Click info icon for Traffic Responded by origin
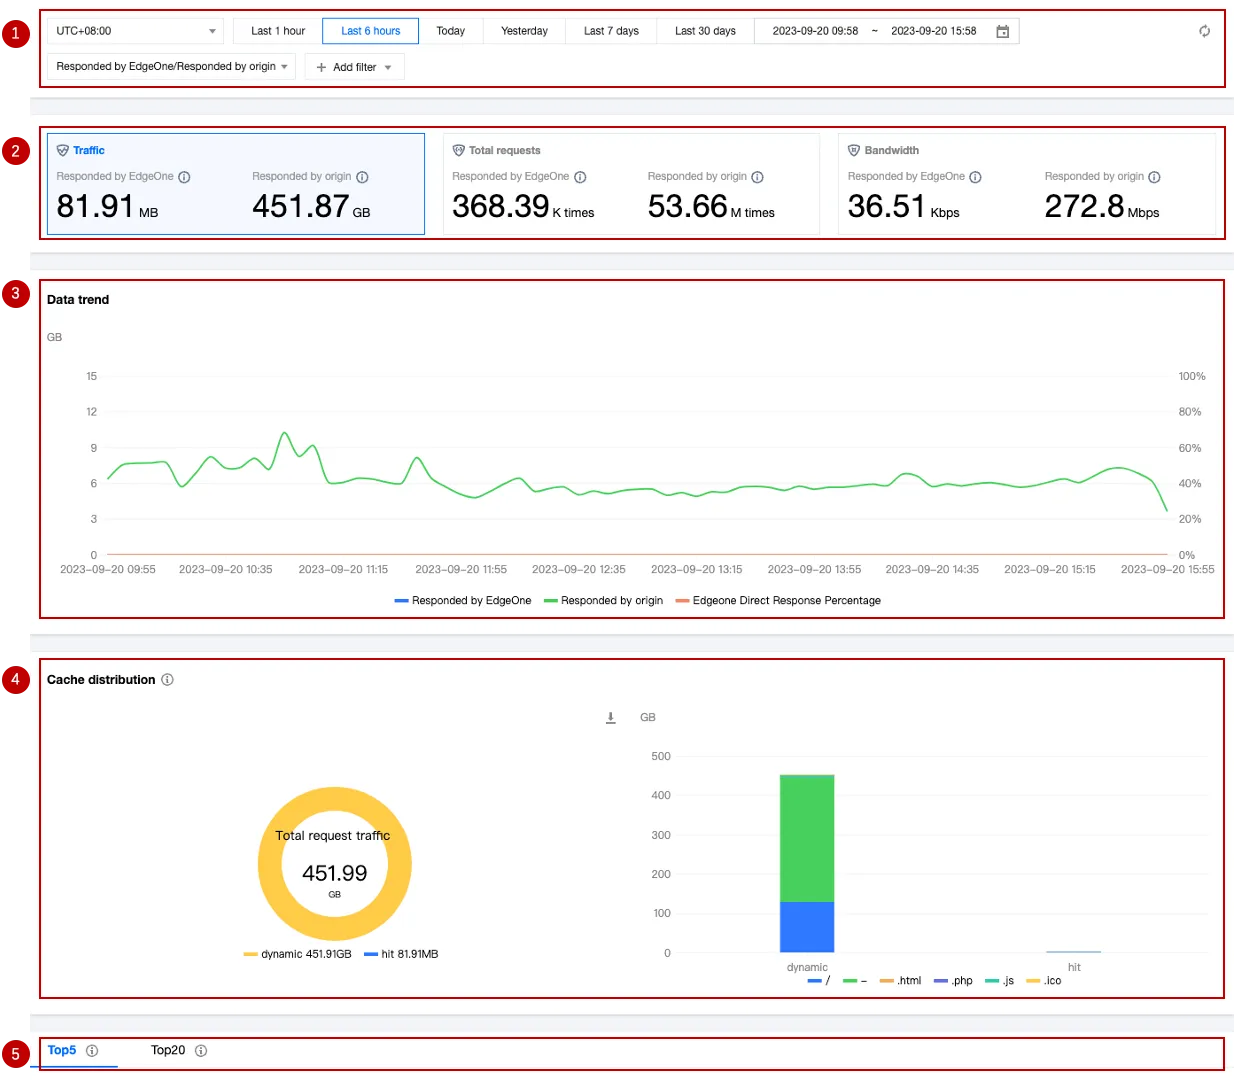This screenshot has width=1234, height=1080. 362,177
